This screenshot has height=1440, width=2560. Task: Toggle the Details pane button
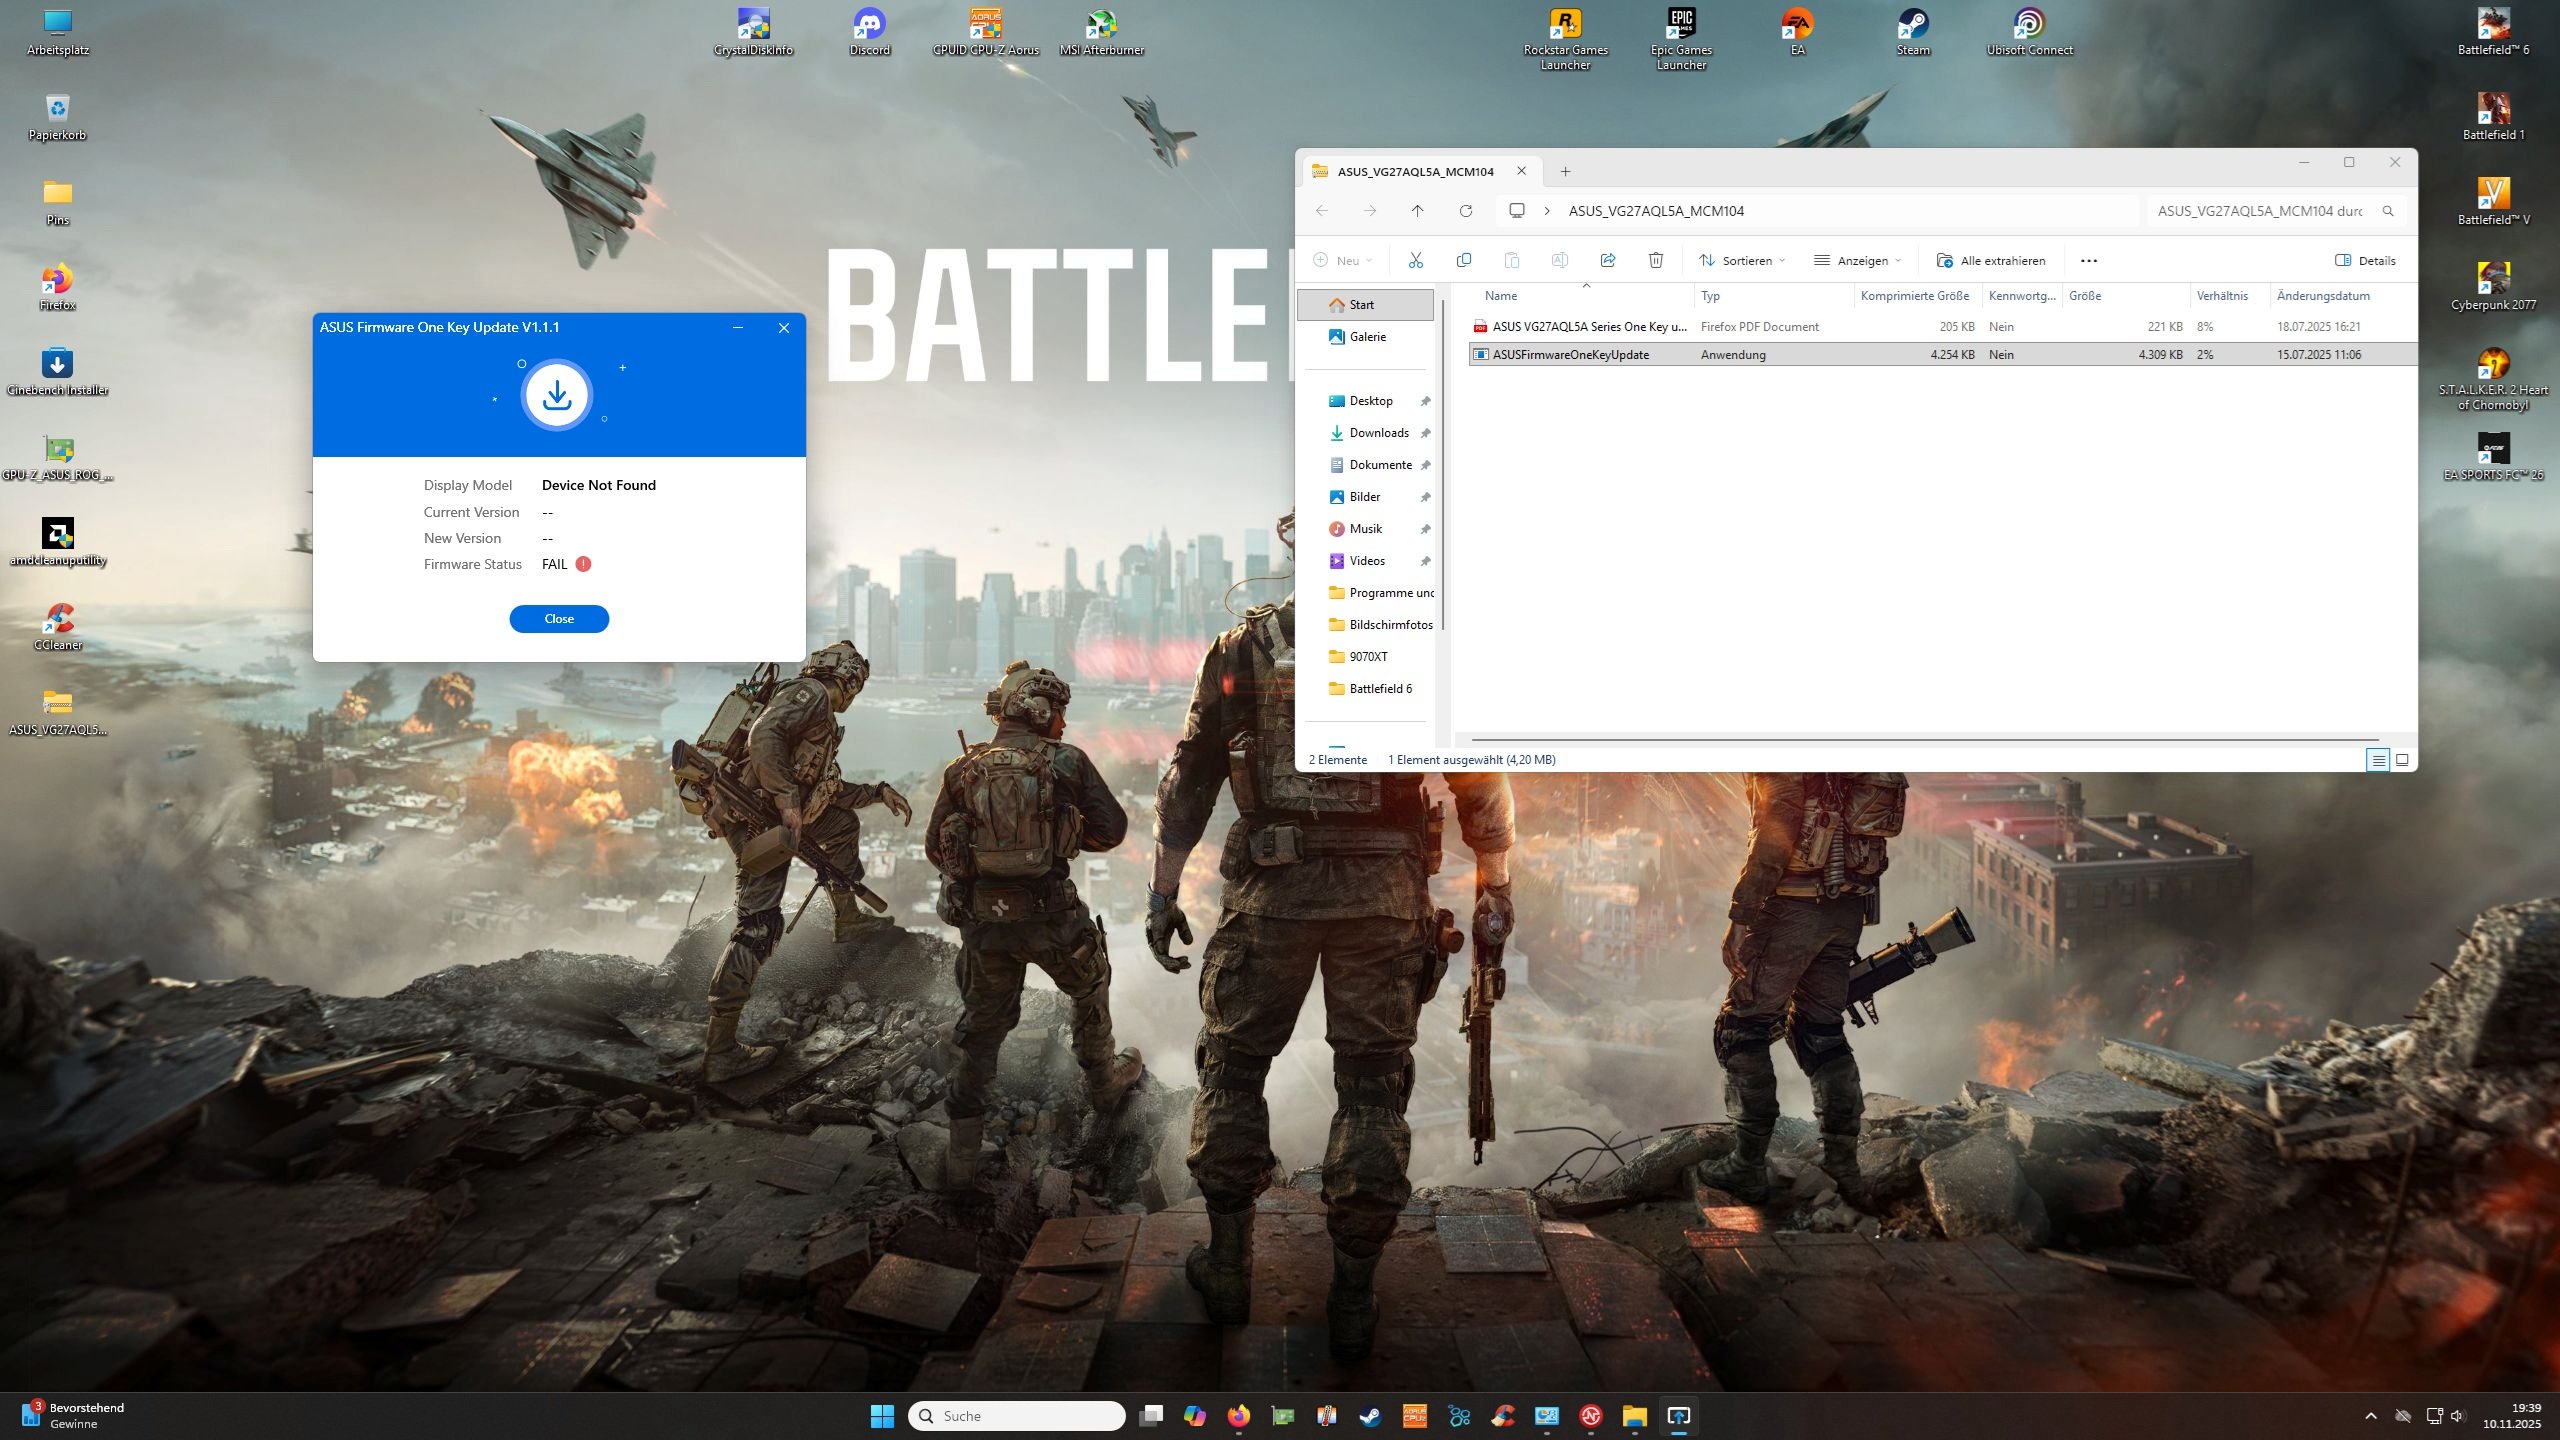(2365, 261)
